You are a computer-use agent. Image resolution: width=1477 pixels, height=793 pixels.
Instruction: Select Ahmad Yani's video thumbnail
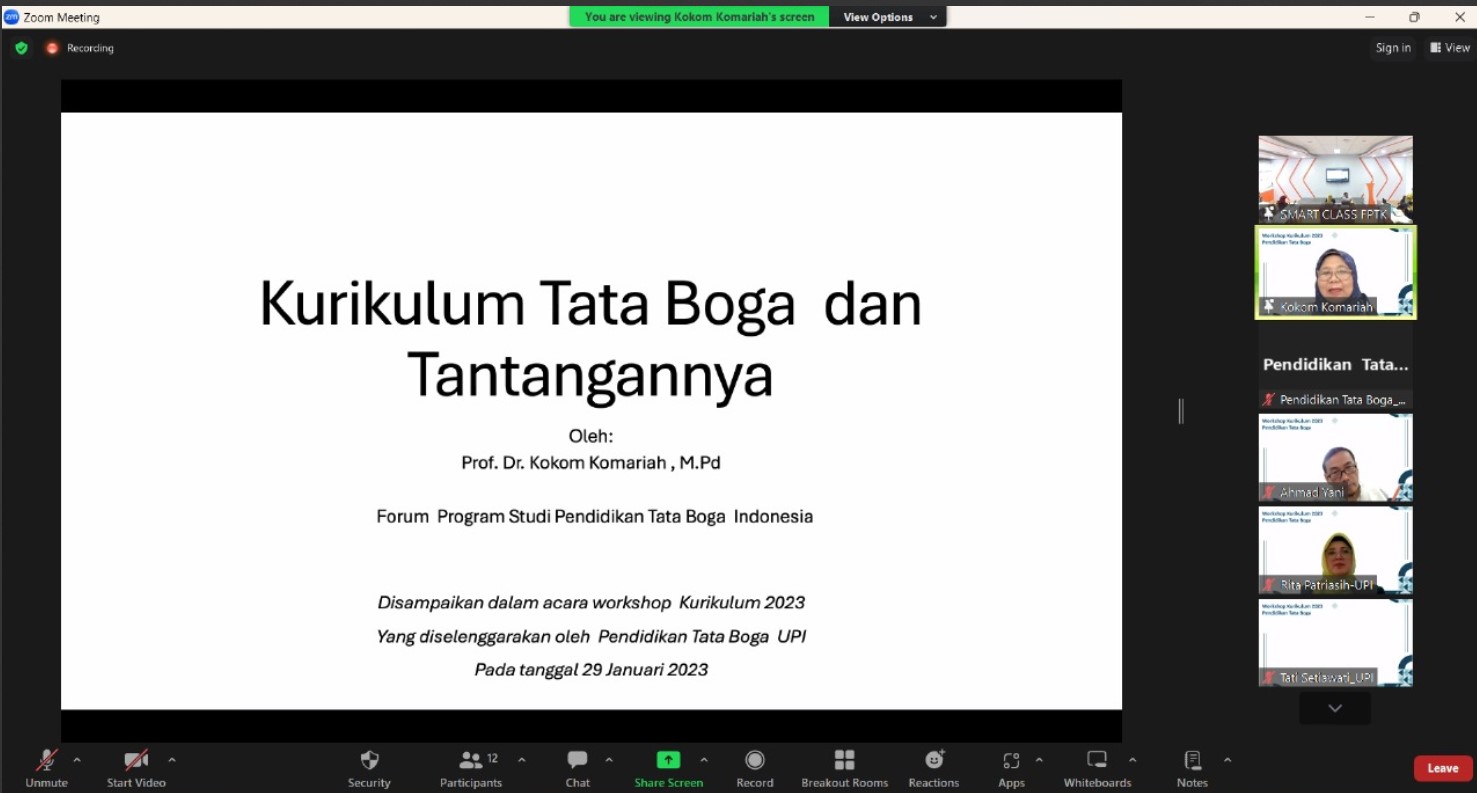pos(1335,458)
